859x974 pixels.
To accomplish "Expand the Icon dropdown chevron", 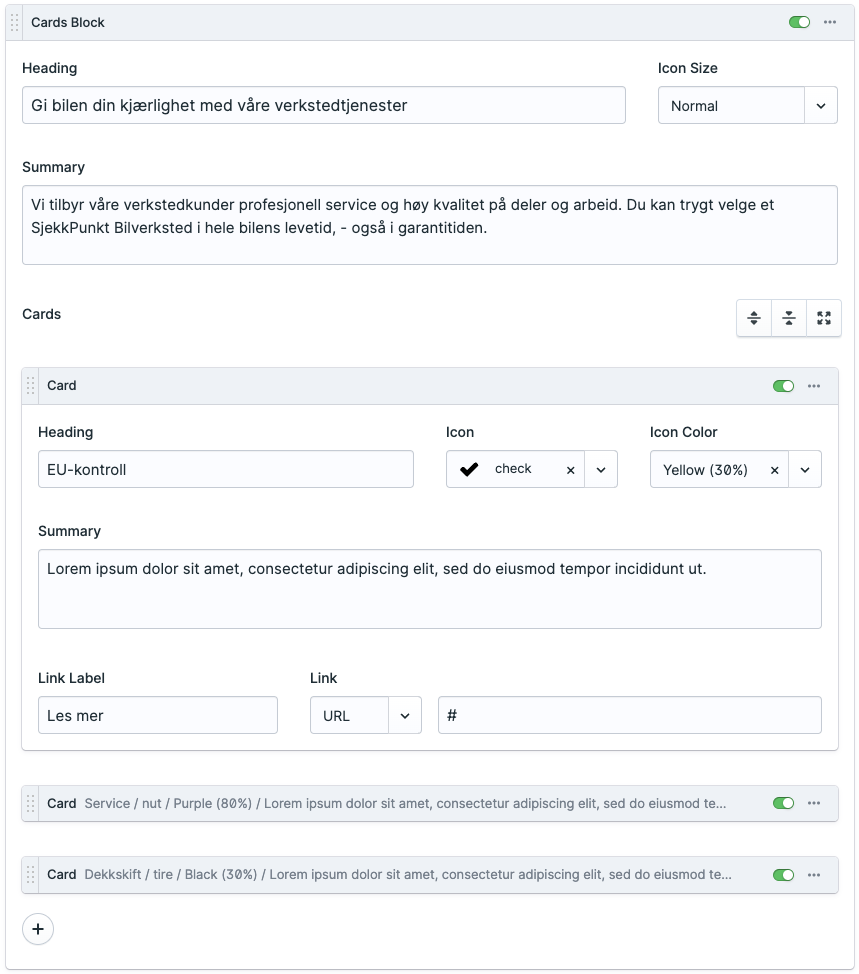I will 601,470.
